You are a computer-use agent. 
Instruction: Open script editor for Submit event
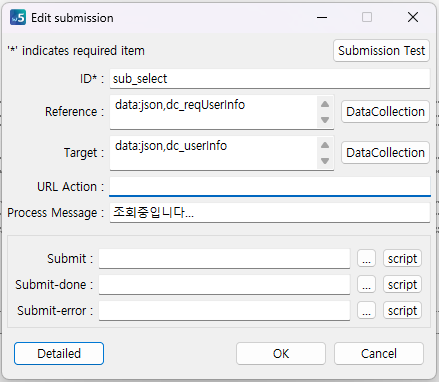[402, 258]
